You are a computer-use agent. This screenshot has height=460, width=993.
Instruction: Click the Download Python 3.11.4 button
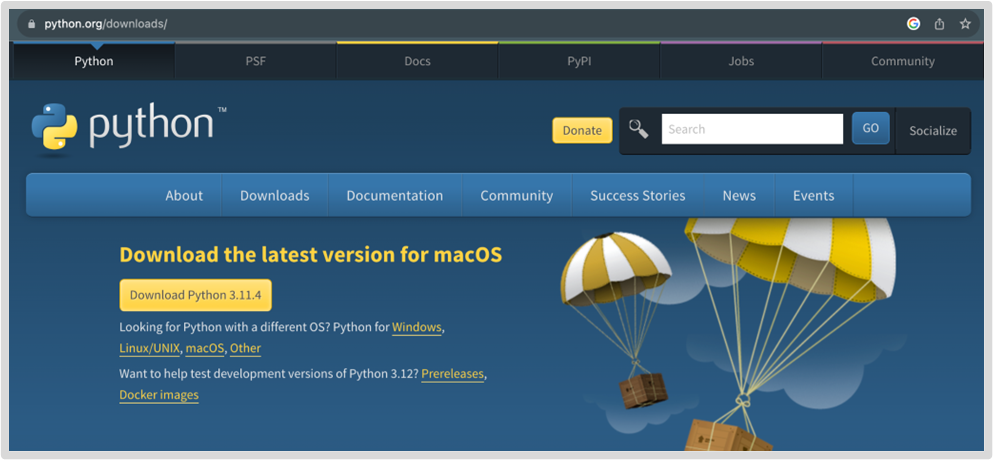(196, 295)
